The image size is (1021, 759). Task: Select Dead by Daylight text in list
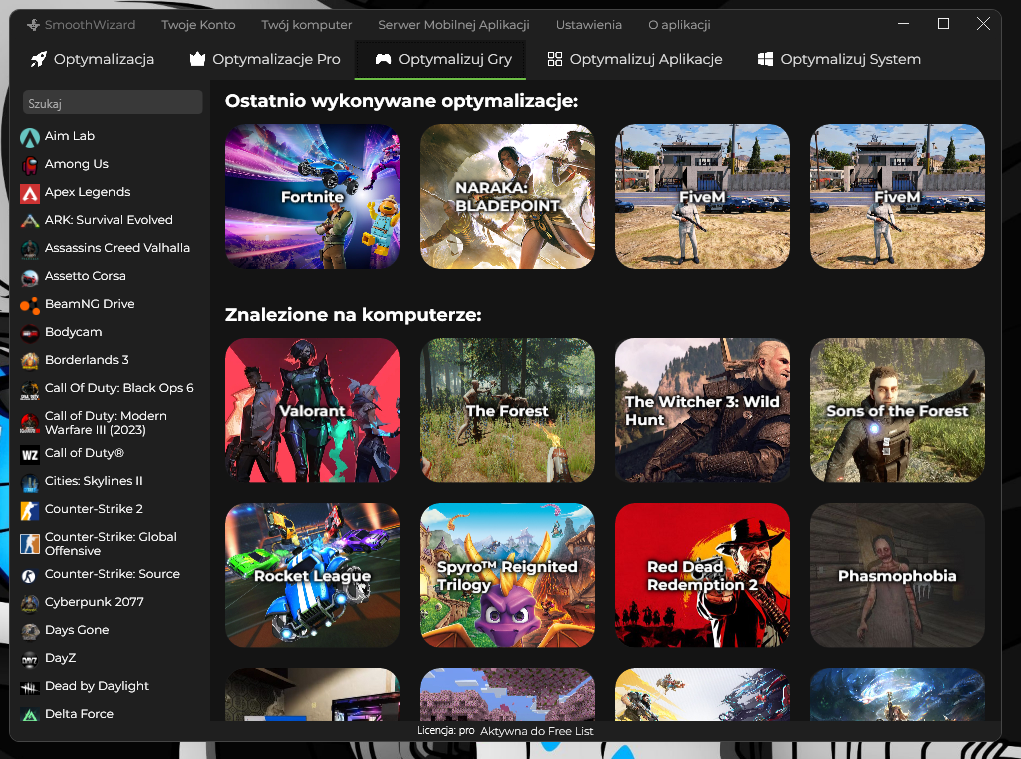tap(96, 686)
